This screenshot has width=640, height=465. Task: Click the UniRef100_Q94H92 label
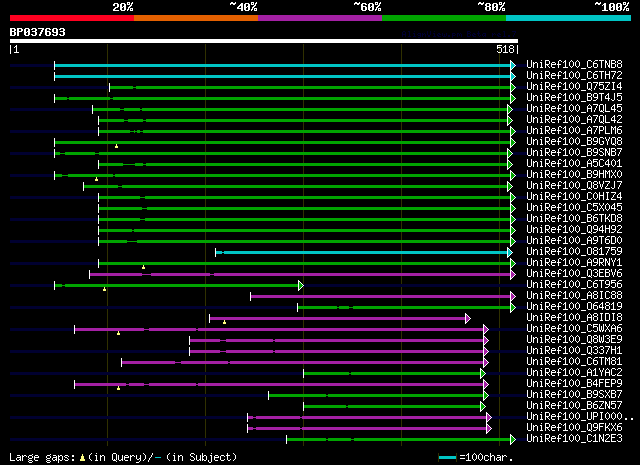pyautogui.click(x=574, y=230)
